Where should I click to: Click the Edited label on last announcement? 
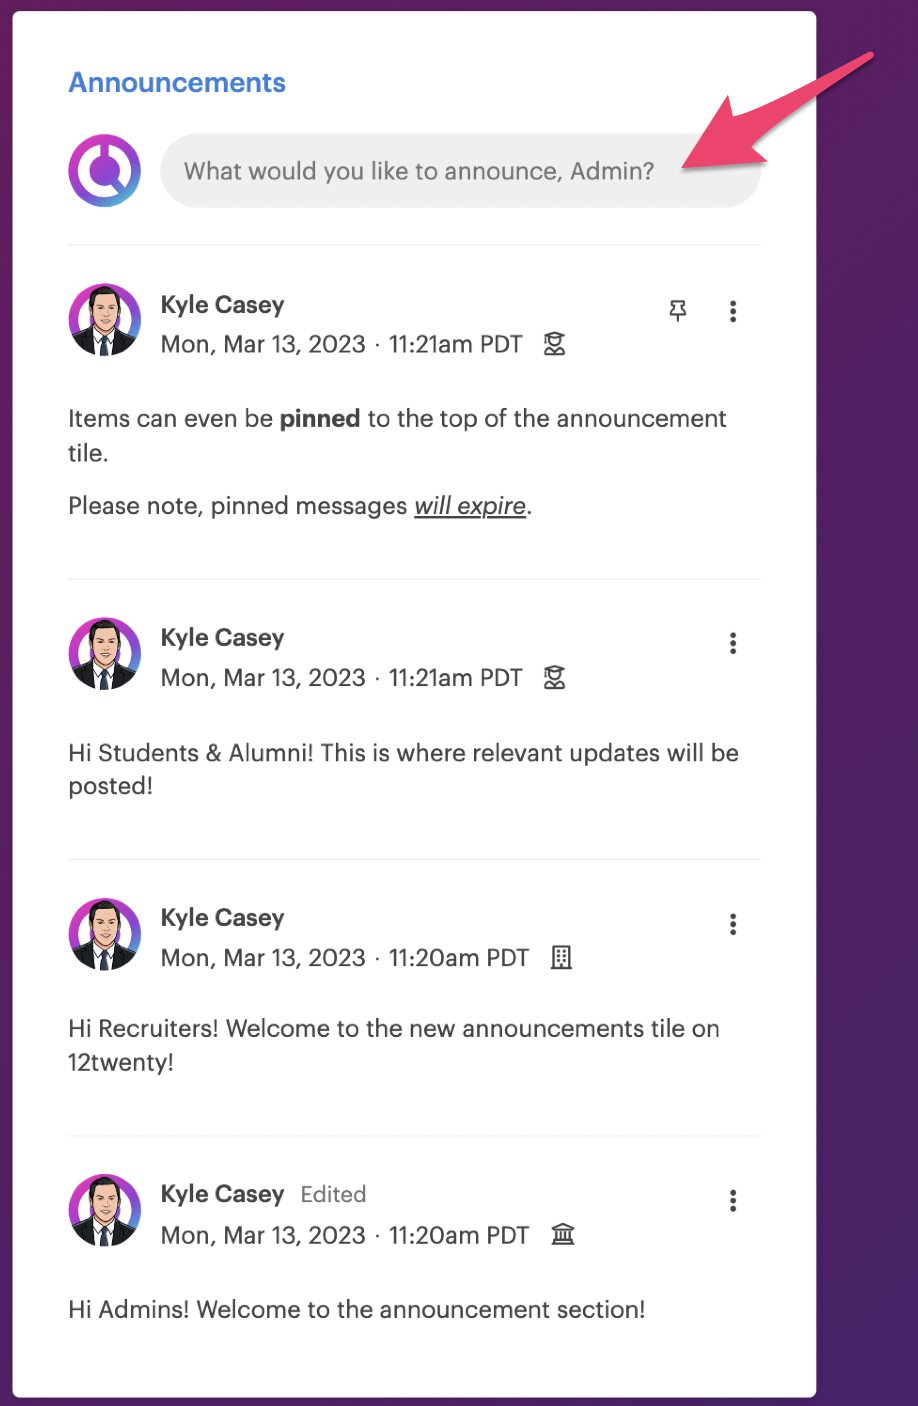pos(333,1194)
